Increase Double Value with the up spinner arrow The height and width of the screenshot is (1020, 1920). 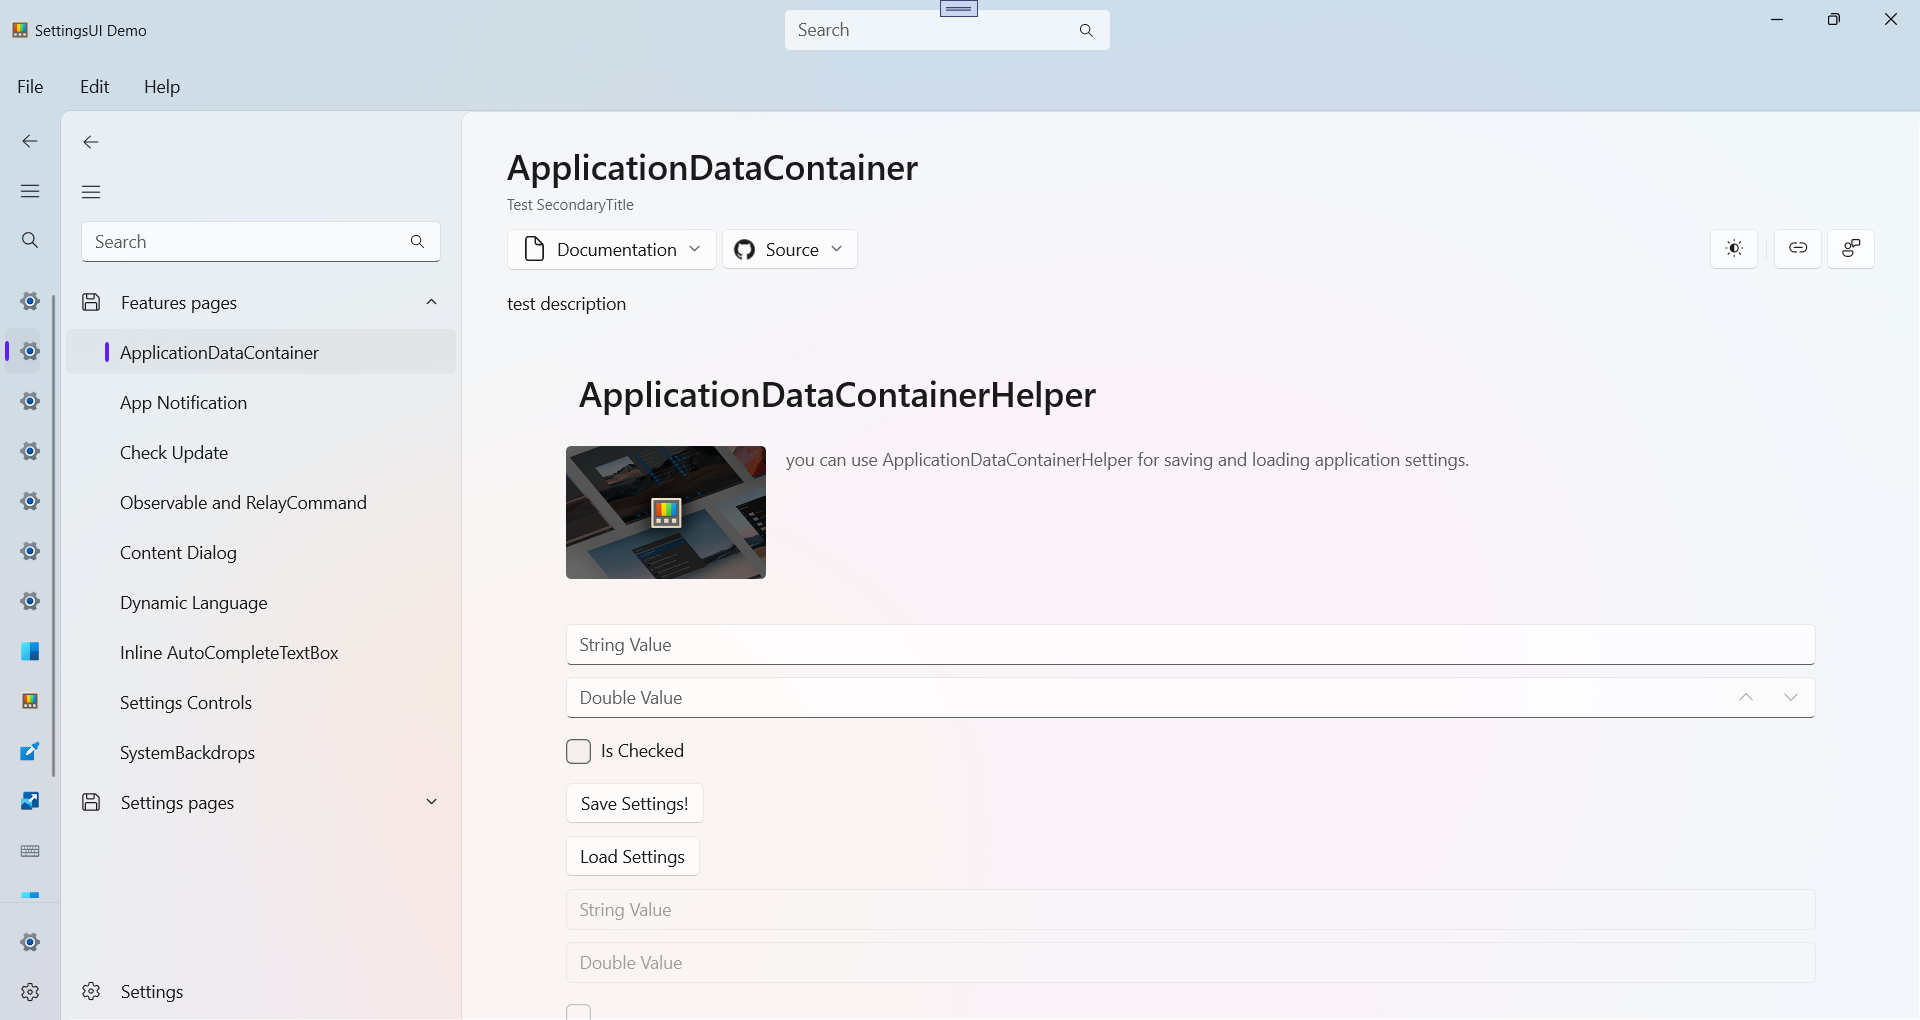tap(1746, 697)
